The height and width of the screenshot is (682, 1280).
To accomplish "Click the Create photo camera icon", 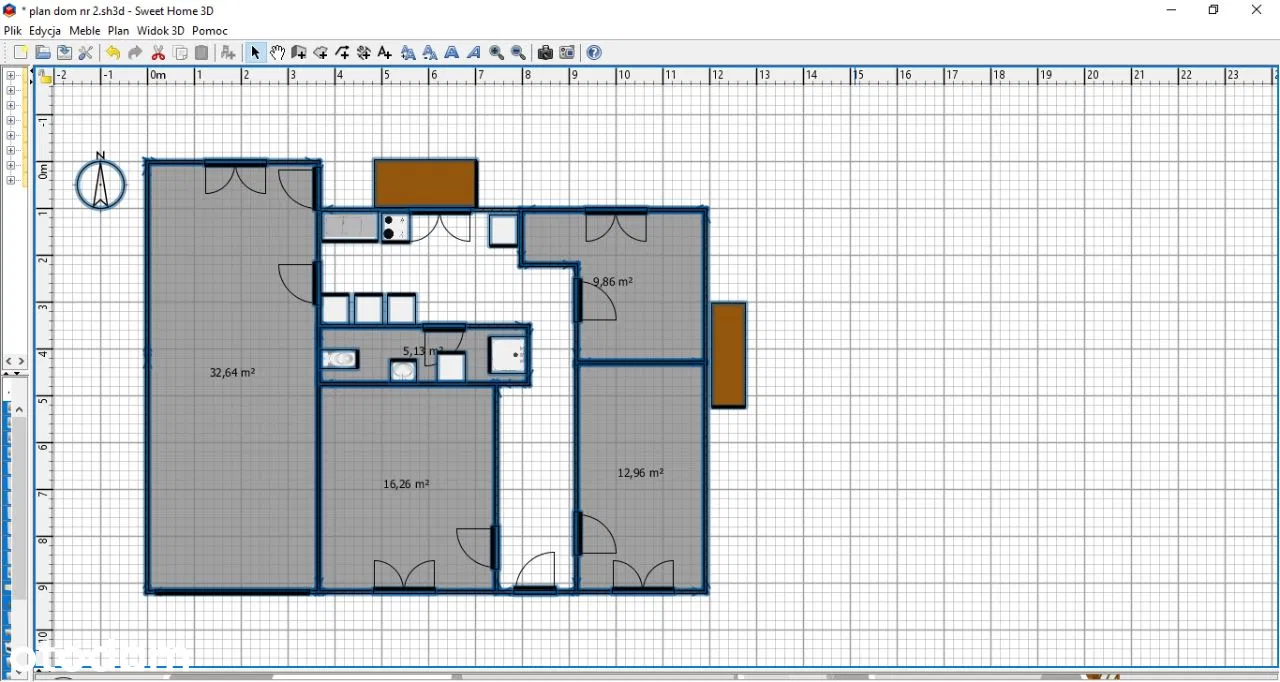I will (x=545, y=53).
